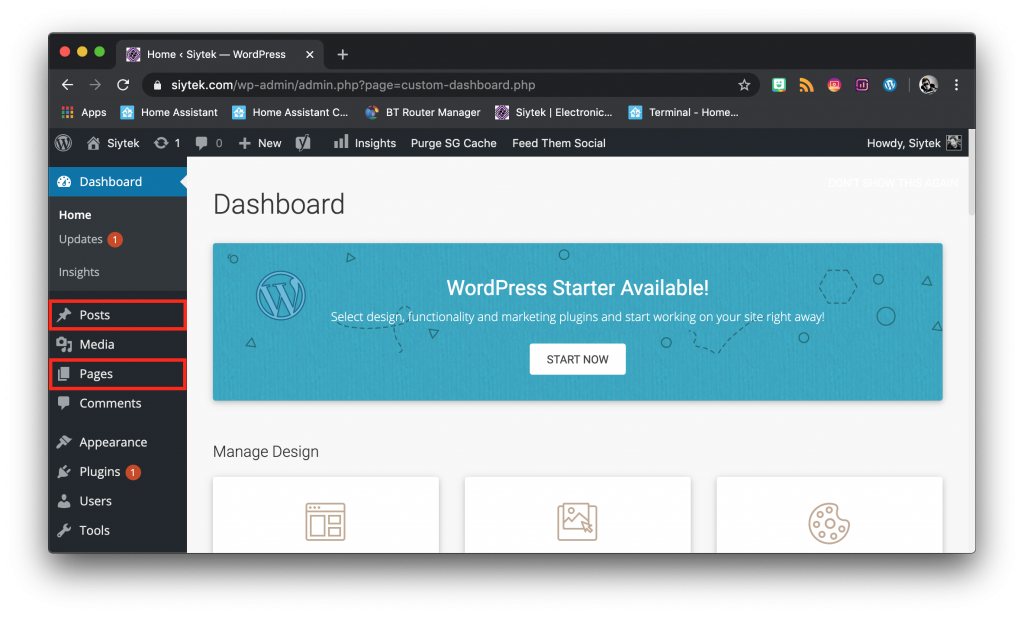Open Comments in the sidebar
Image resolution: width=1024 pixels, height=617 pixels.
118,403
